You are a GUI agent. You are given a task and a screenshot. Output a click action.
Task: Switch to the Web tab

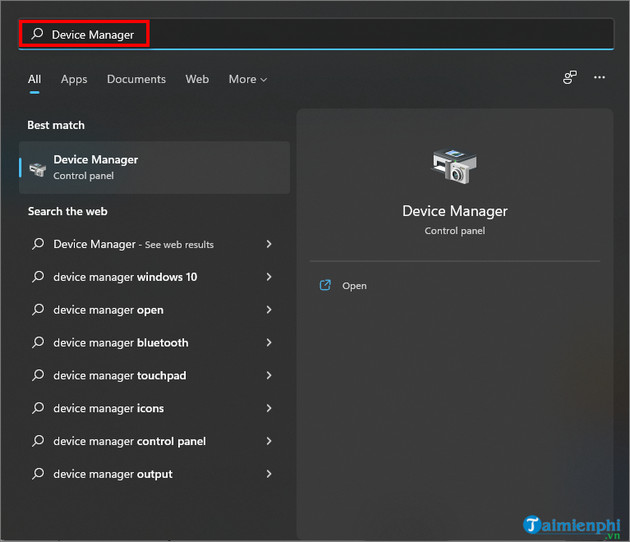tap(197, 79)
